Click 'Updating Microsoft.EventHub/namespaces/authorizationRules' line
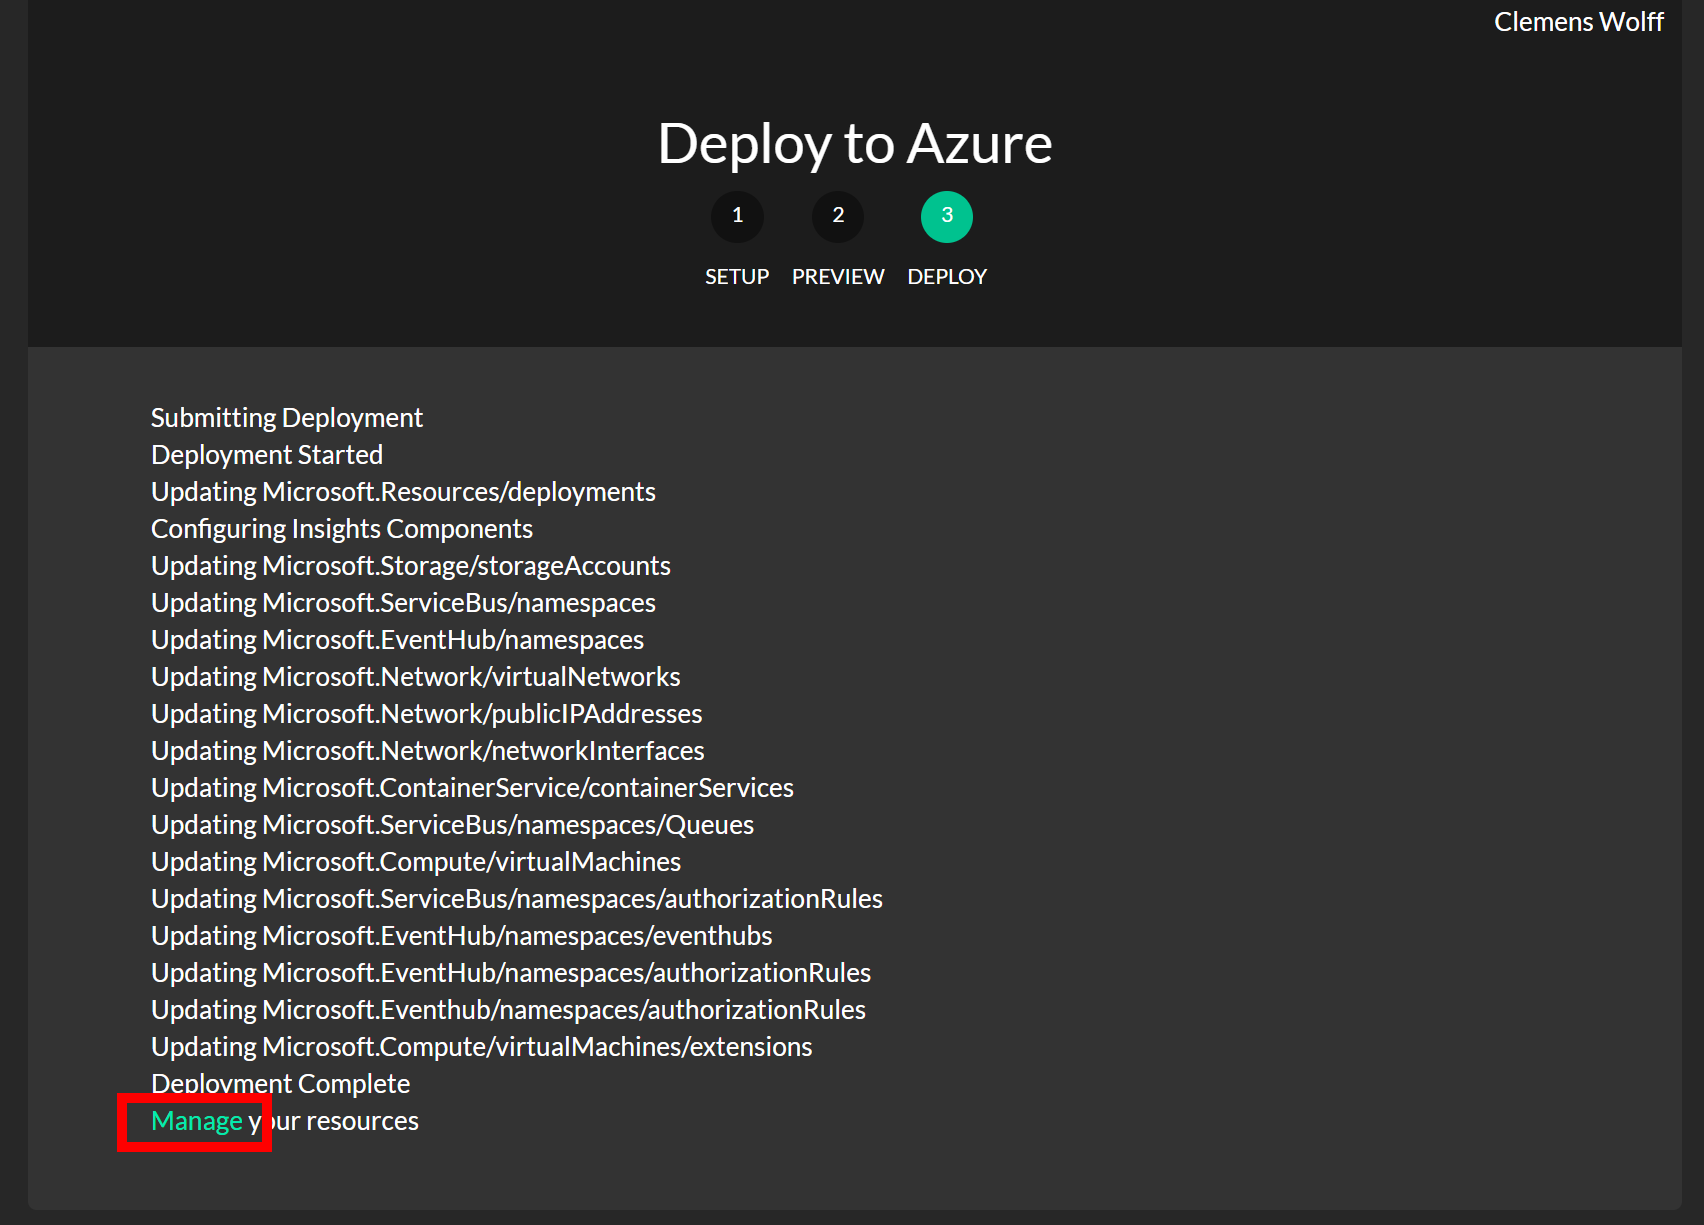This screenshot has height=1225, width=1704. click(x=511, y=973)
